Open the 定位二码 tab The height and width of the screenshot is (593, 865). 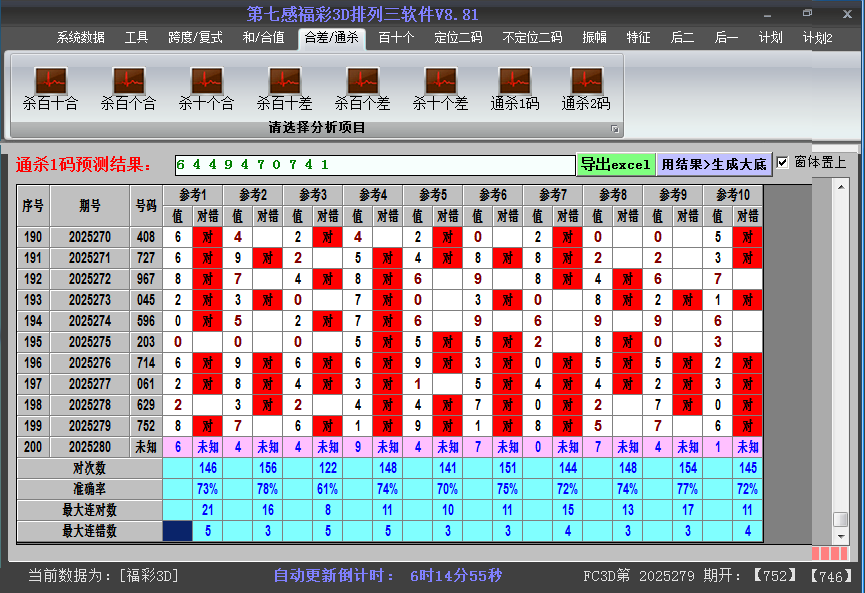[x=458, y=38]
